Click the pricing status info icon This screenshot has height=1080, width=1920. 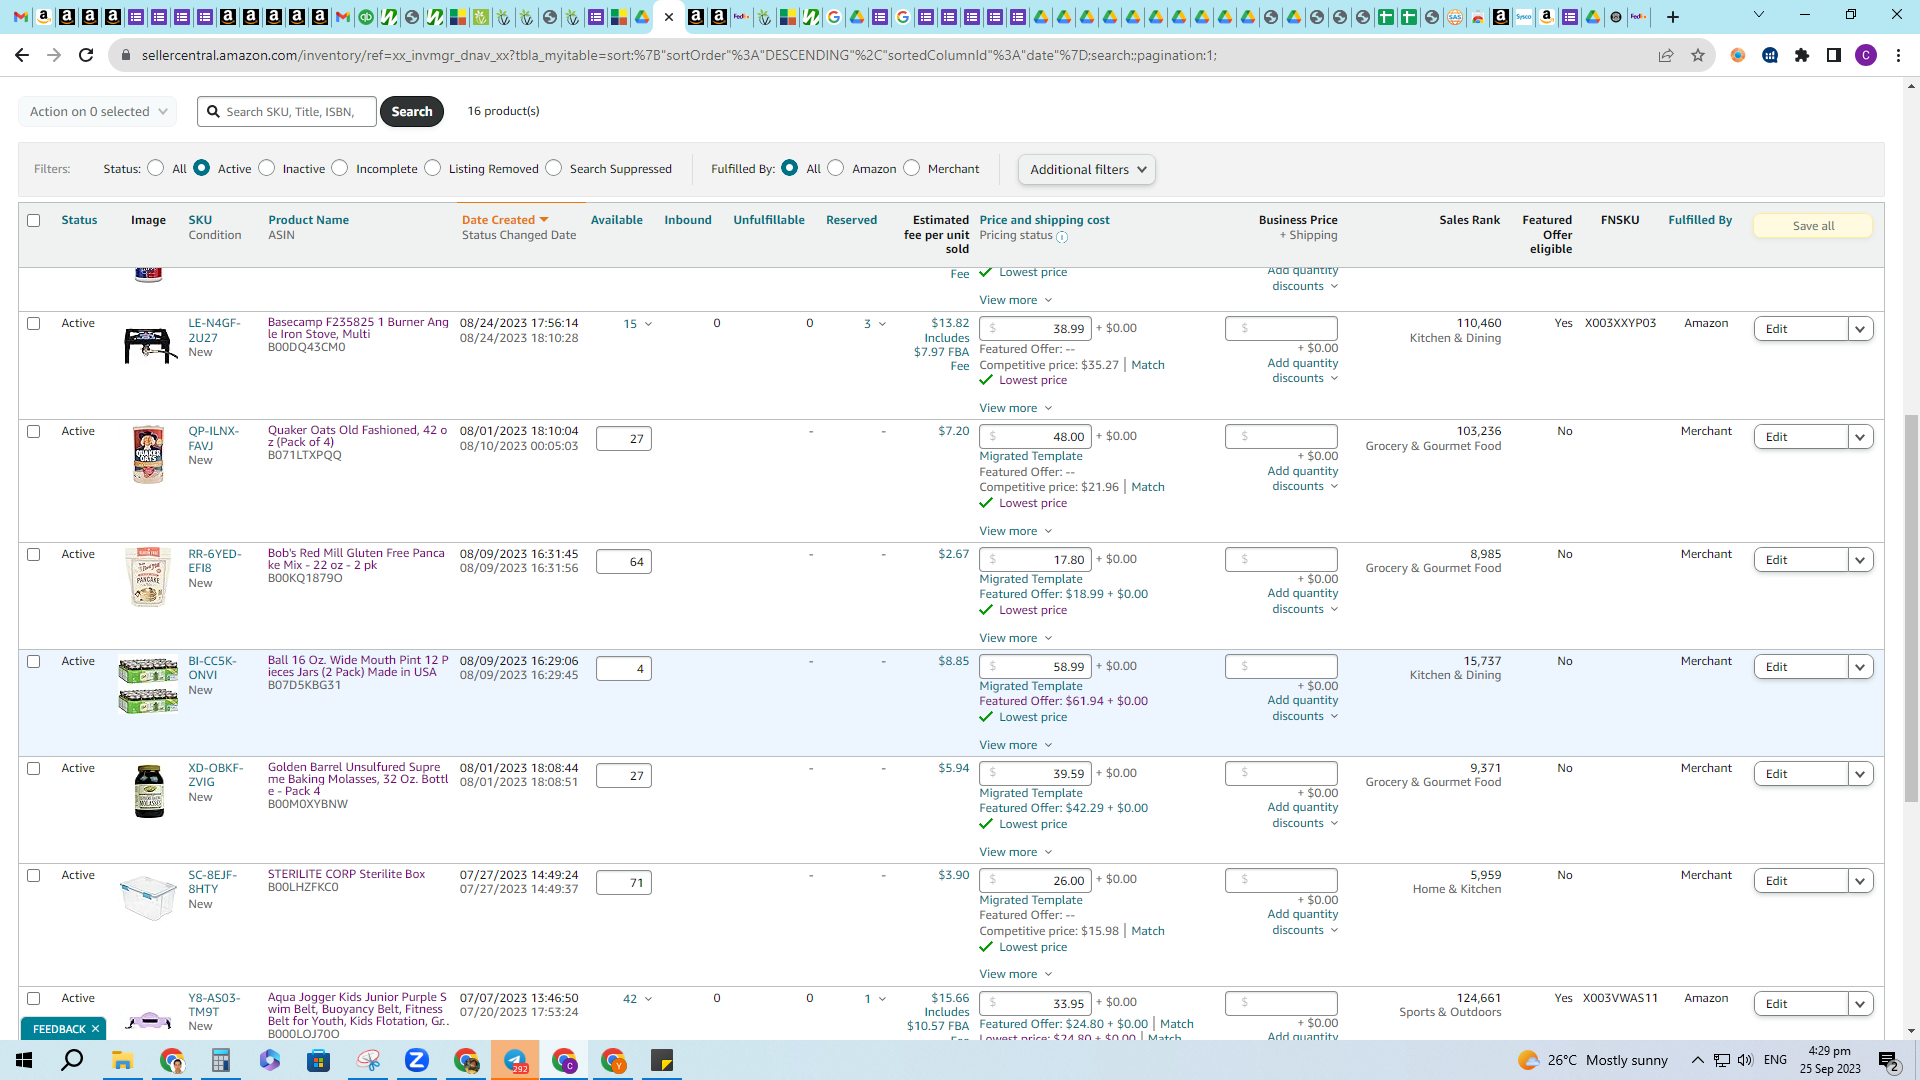pyautogui.click(x=1062, y=237)
